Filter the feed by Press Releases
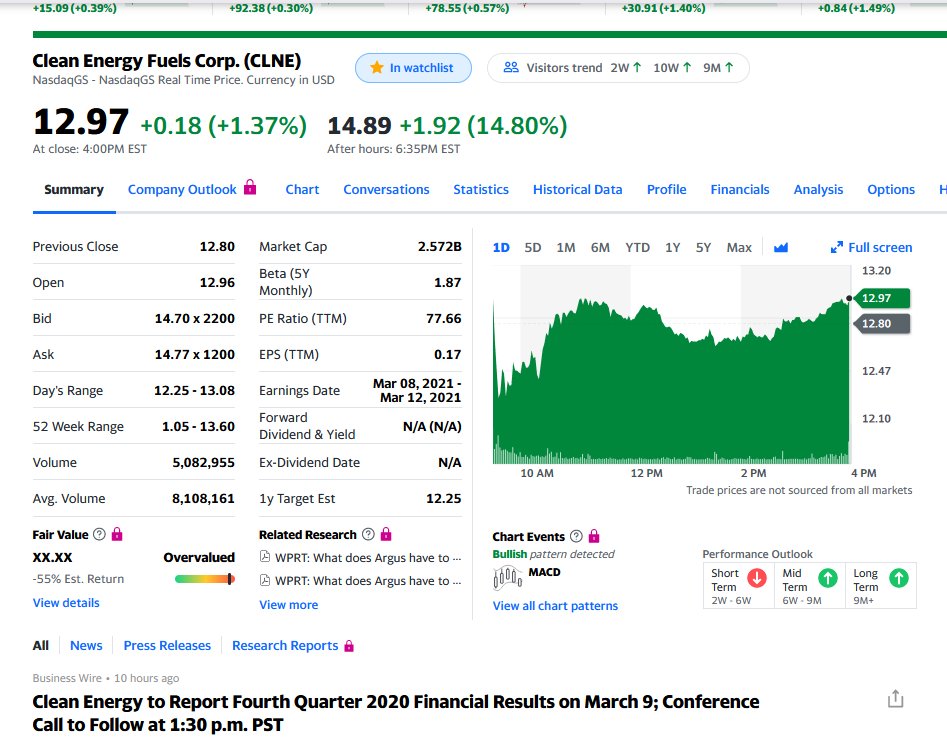 [x=167, y=646]
